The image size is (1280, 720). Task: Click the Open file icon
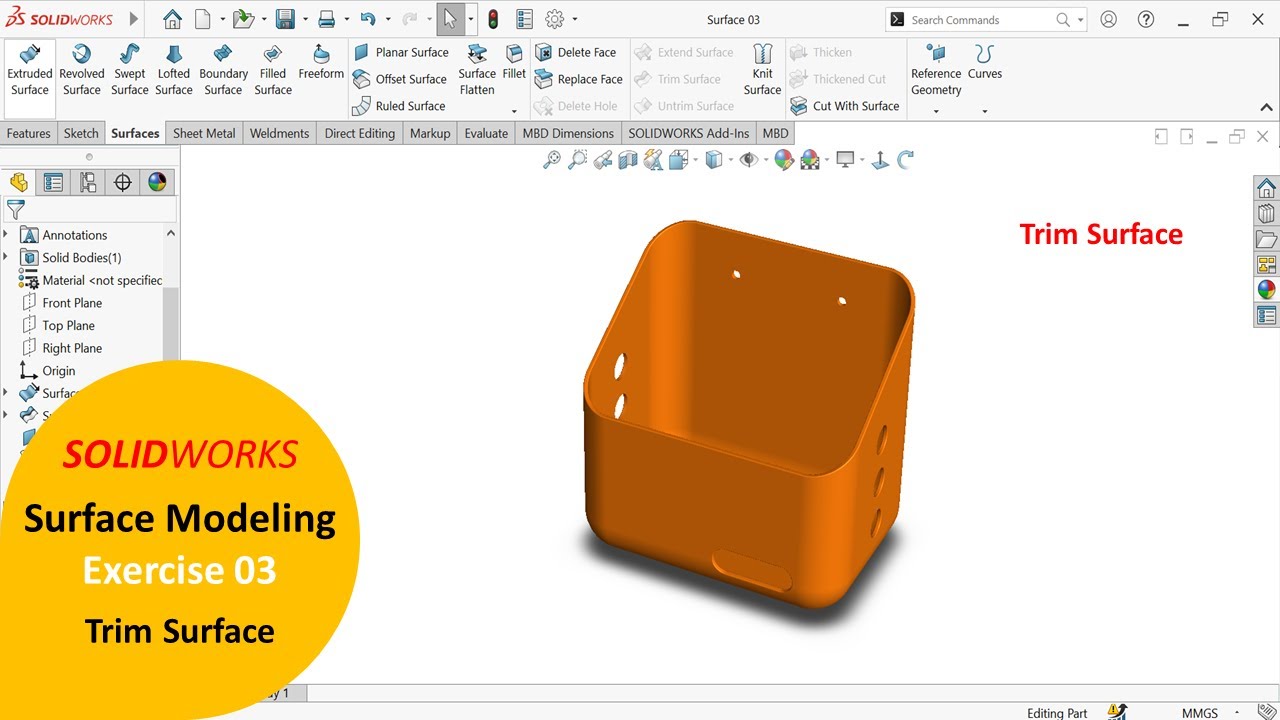click(x=243, y=19)
